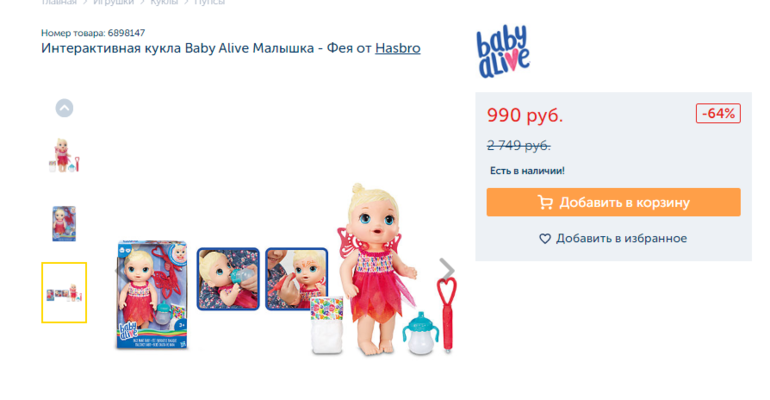770x400 pixels.
Task: Open the Куклы breadcrumb
Action: click(164, 2)
